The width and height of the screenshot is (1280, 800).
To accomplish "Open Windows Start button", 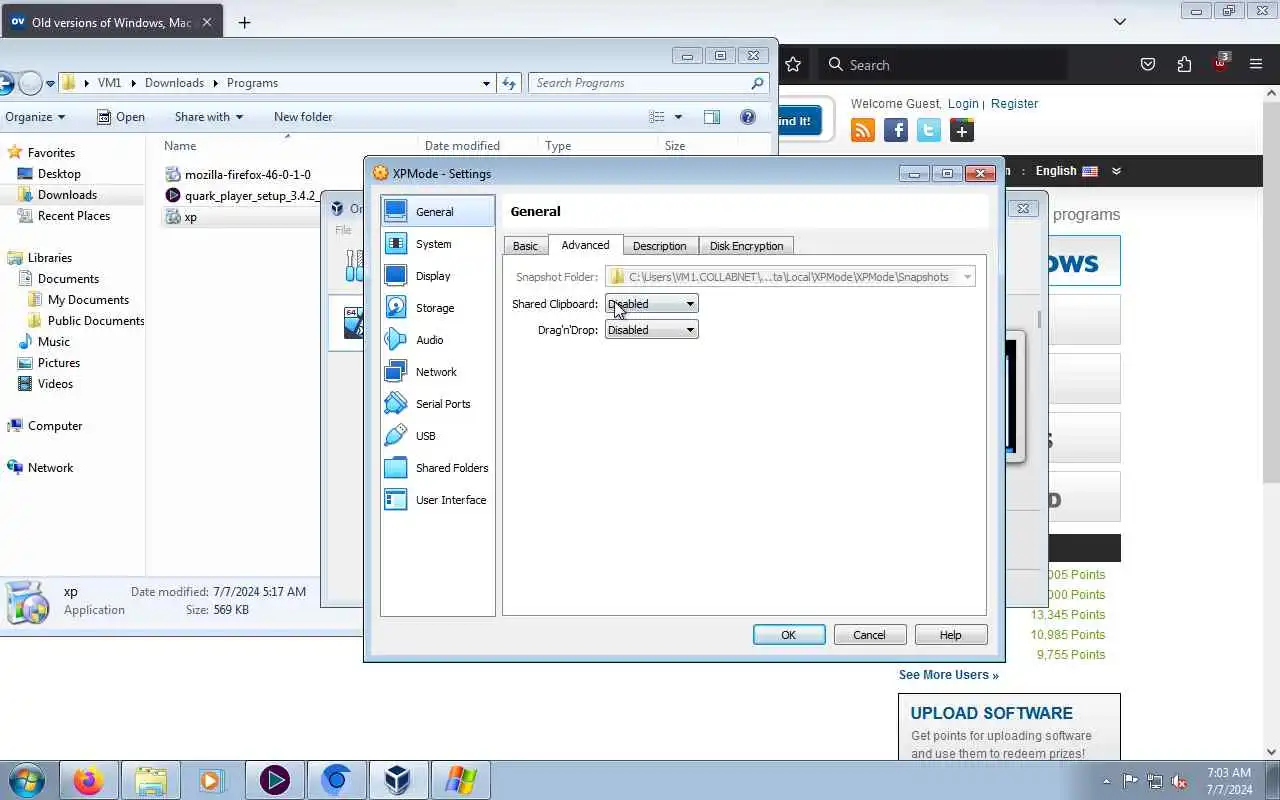I will click(26, 780).
